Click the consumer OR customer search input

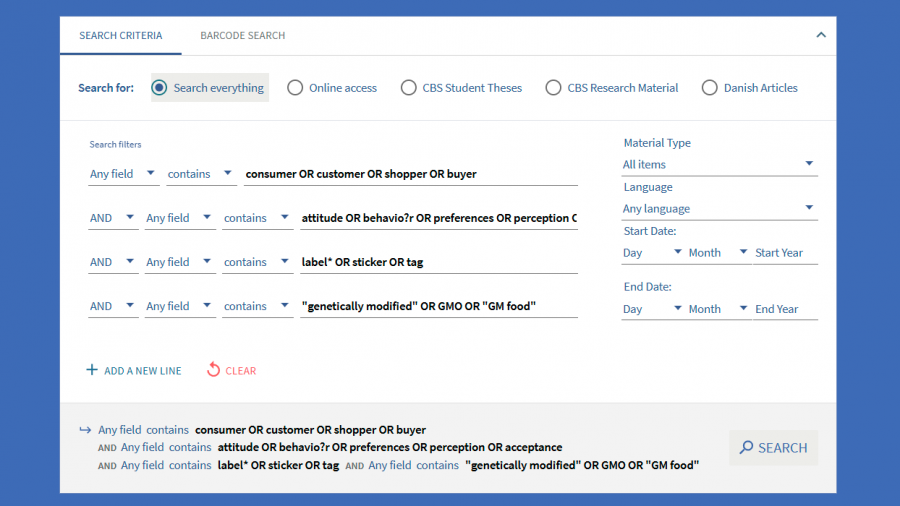pos(410,174)
